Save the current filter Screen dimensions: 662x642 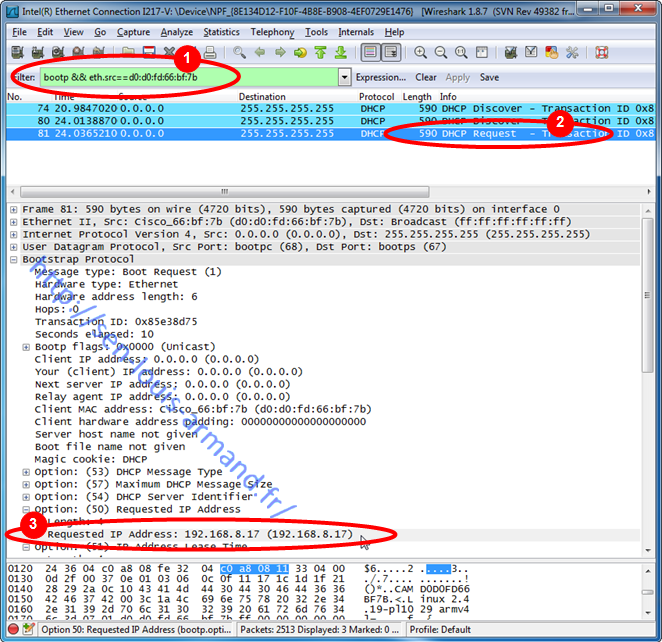pyautogui.click(x=489, y=77)
